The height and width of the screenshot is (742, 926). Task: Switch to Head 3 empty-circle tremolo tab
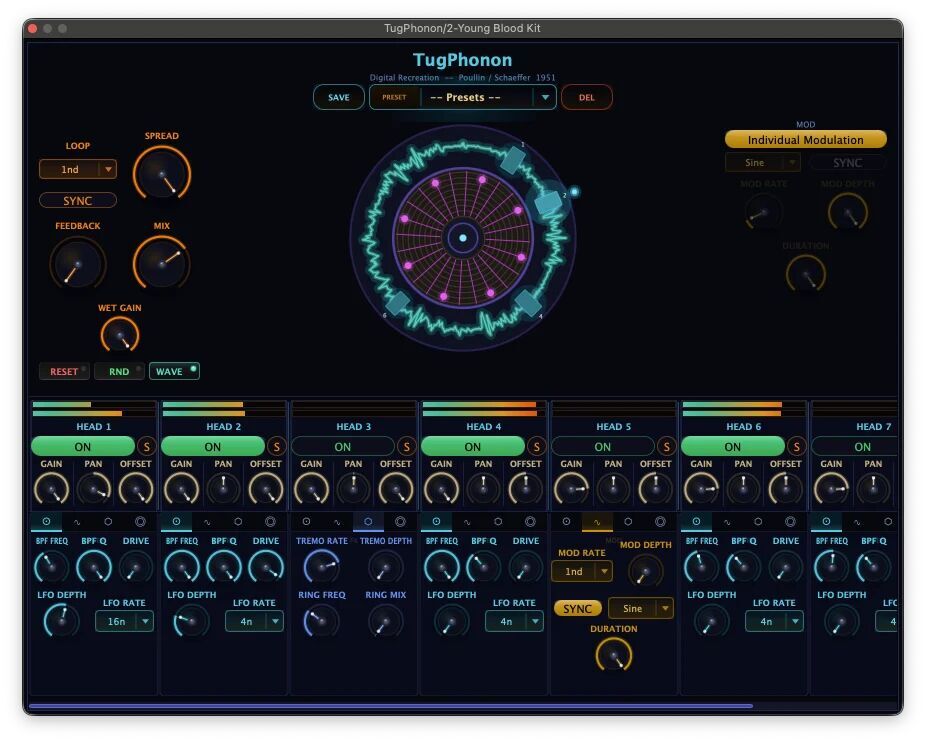click(x=368, y=522)
